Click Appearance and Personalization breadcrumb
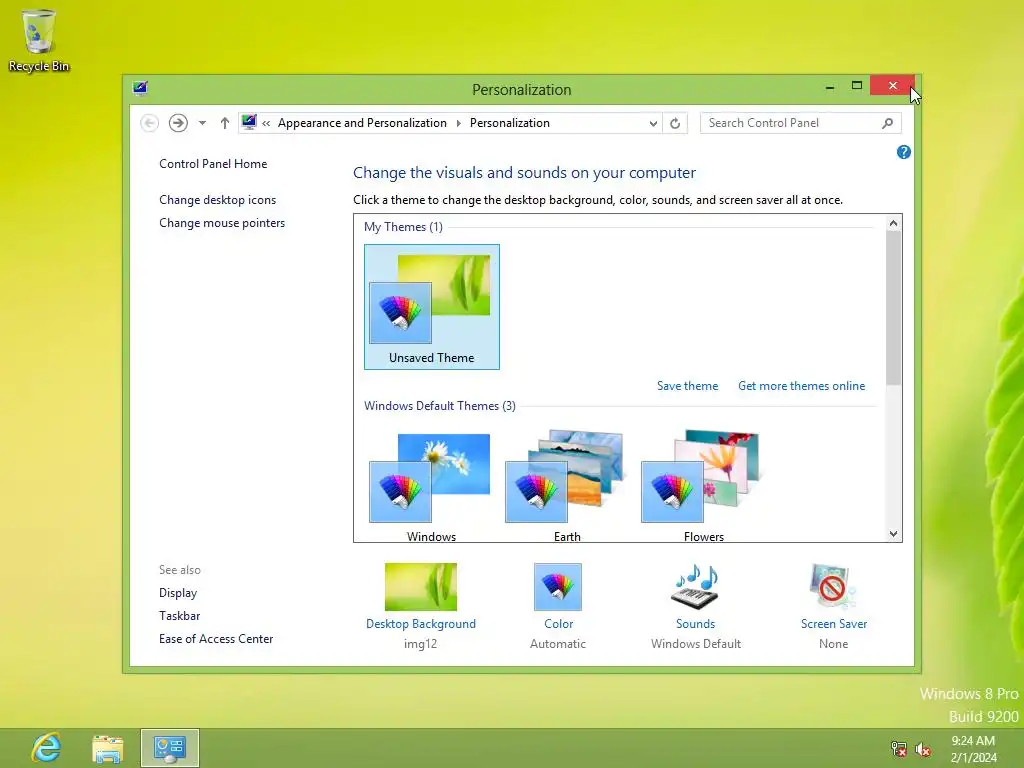Screen dimensions: 1024x768 click(x=362, y=123)
